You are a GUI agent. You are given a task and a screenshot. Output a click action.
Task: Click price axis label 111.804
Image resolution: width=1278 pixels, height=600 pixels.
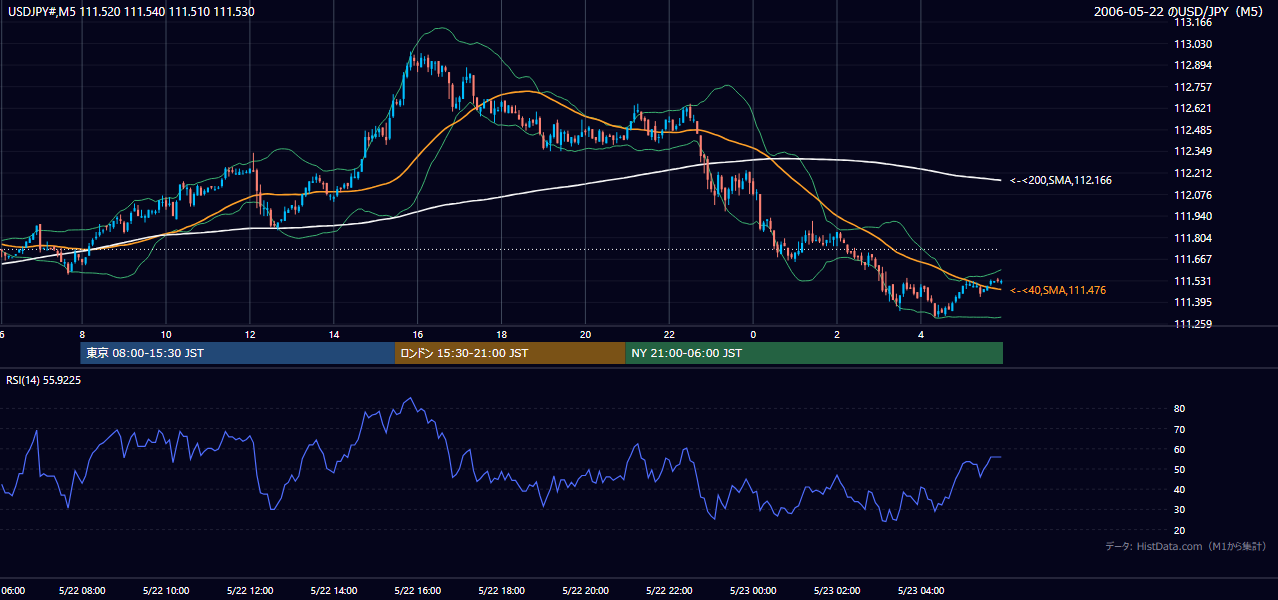(1192, 238)
